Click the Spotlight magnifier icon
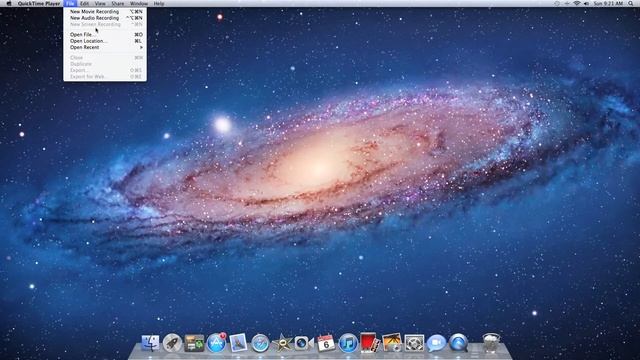The image size is (640, 360). point(631,3)
